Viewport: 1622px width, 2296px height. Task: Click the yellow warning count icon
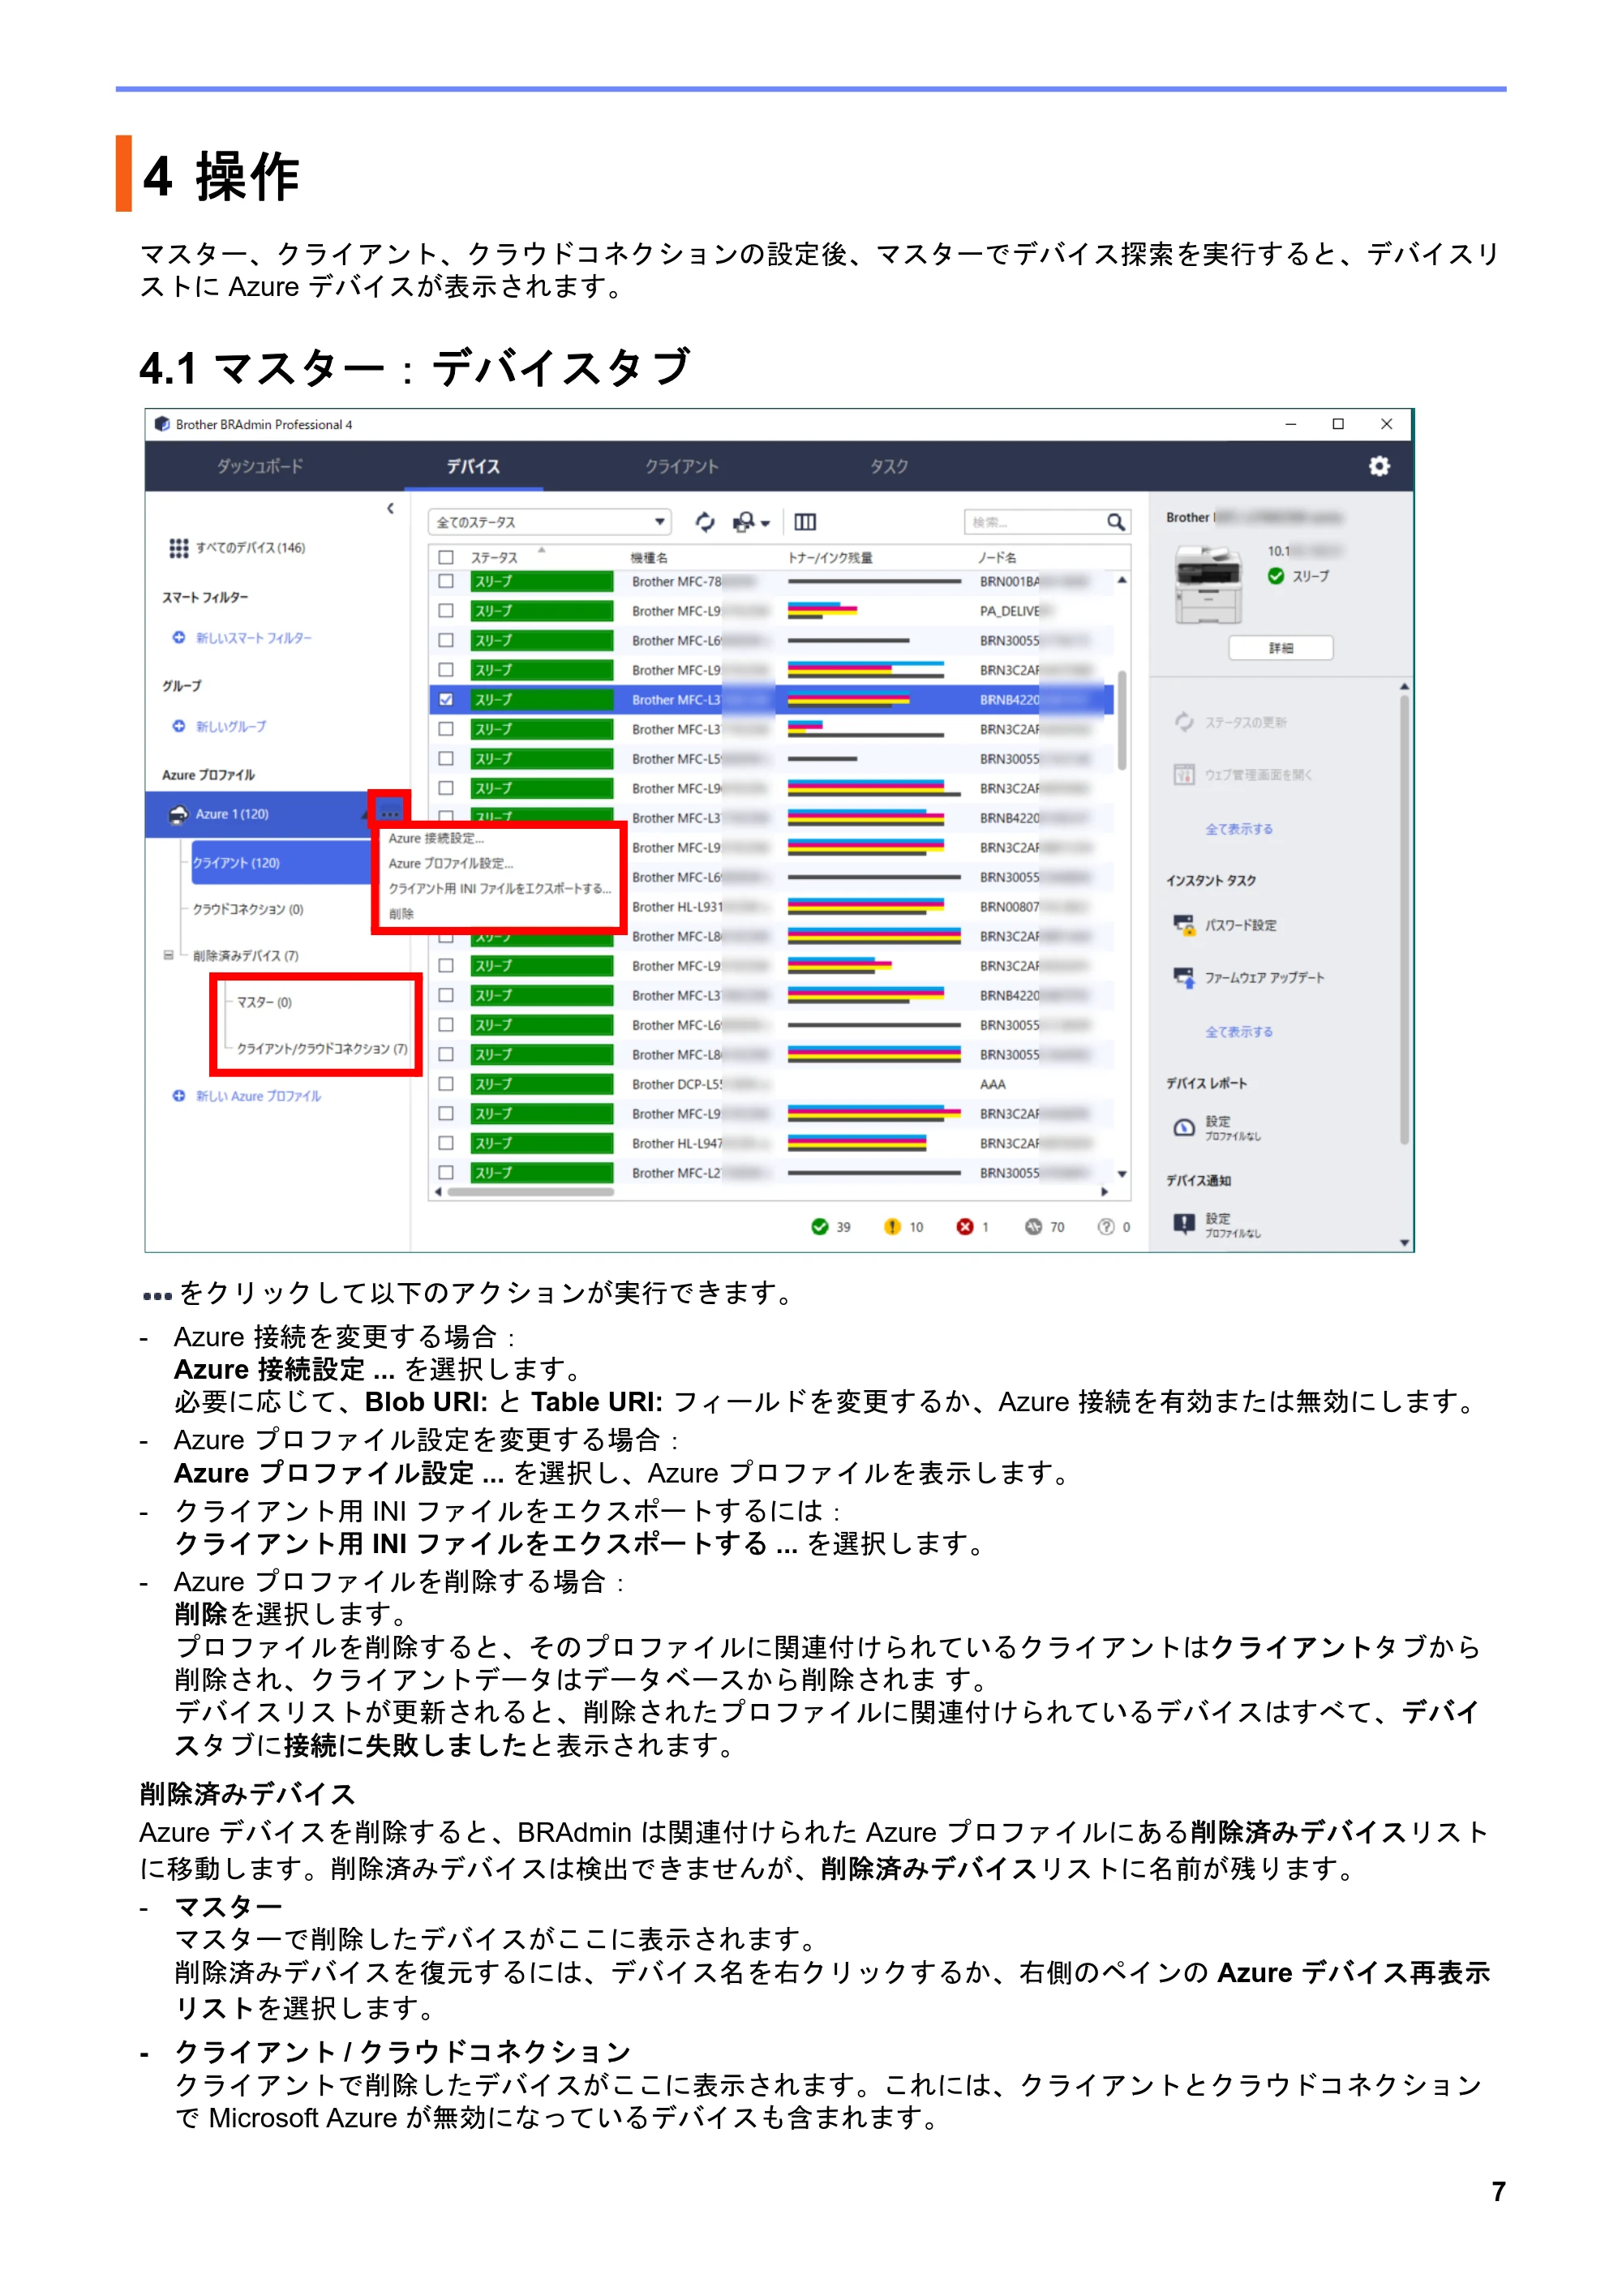click(x=892, y=1227)
